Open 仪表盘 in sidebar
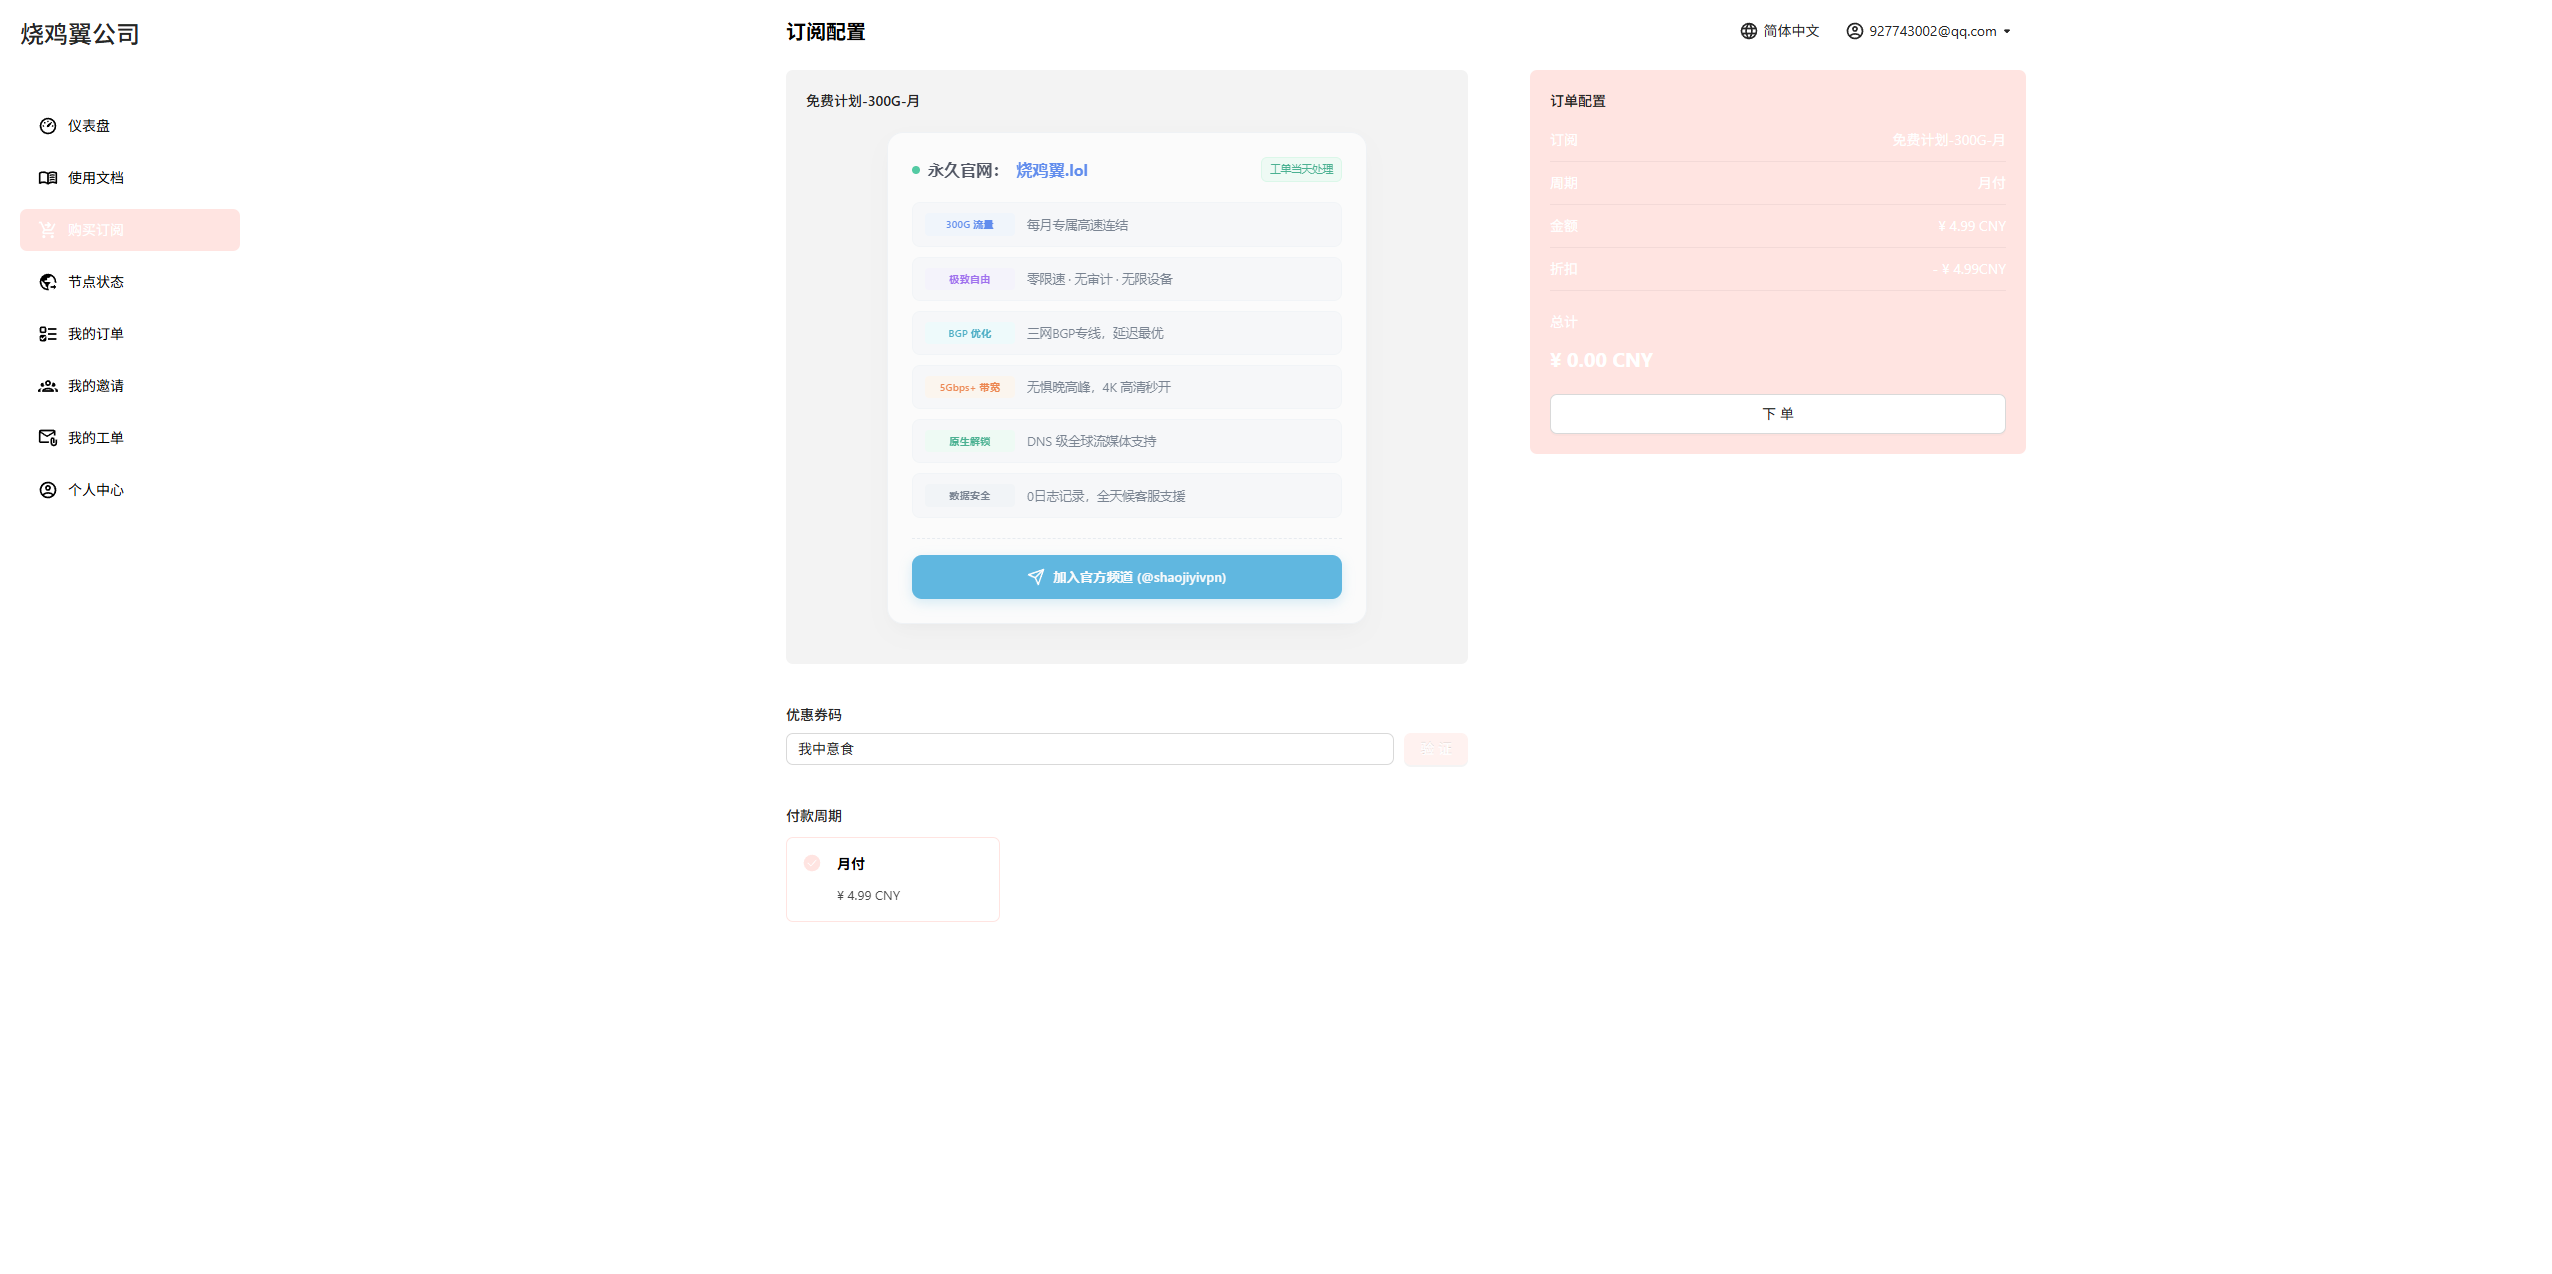The image size is (2552, 1274). tap(130, 126)
